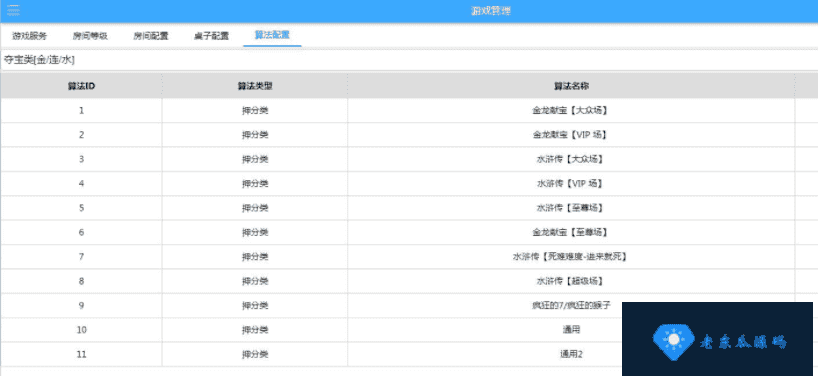Switch to the 游戏服务 tab
This screenshot has height=376, width=818.
30,36
